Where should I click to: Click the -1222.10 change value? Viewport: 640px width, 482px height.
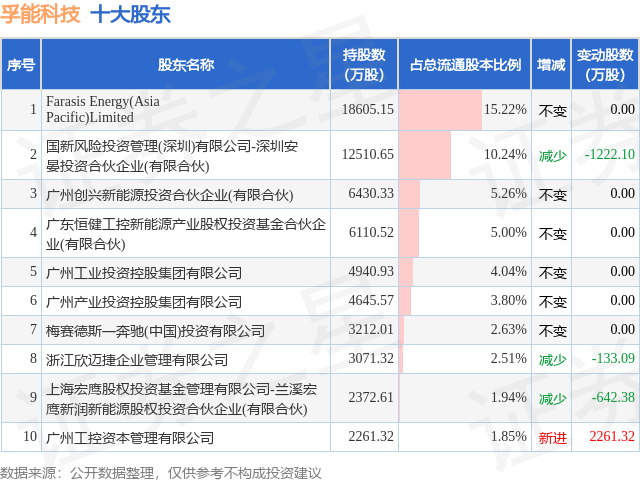(x=608, y=154)
